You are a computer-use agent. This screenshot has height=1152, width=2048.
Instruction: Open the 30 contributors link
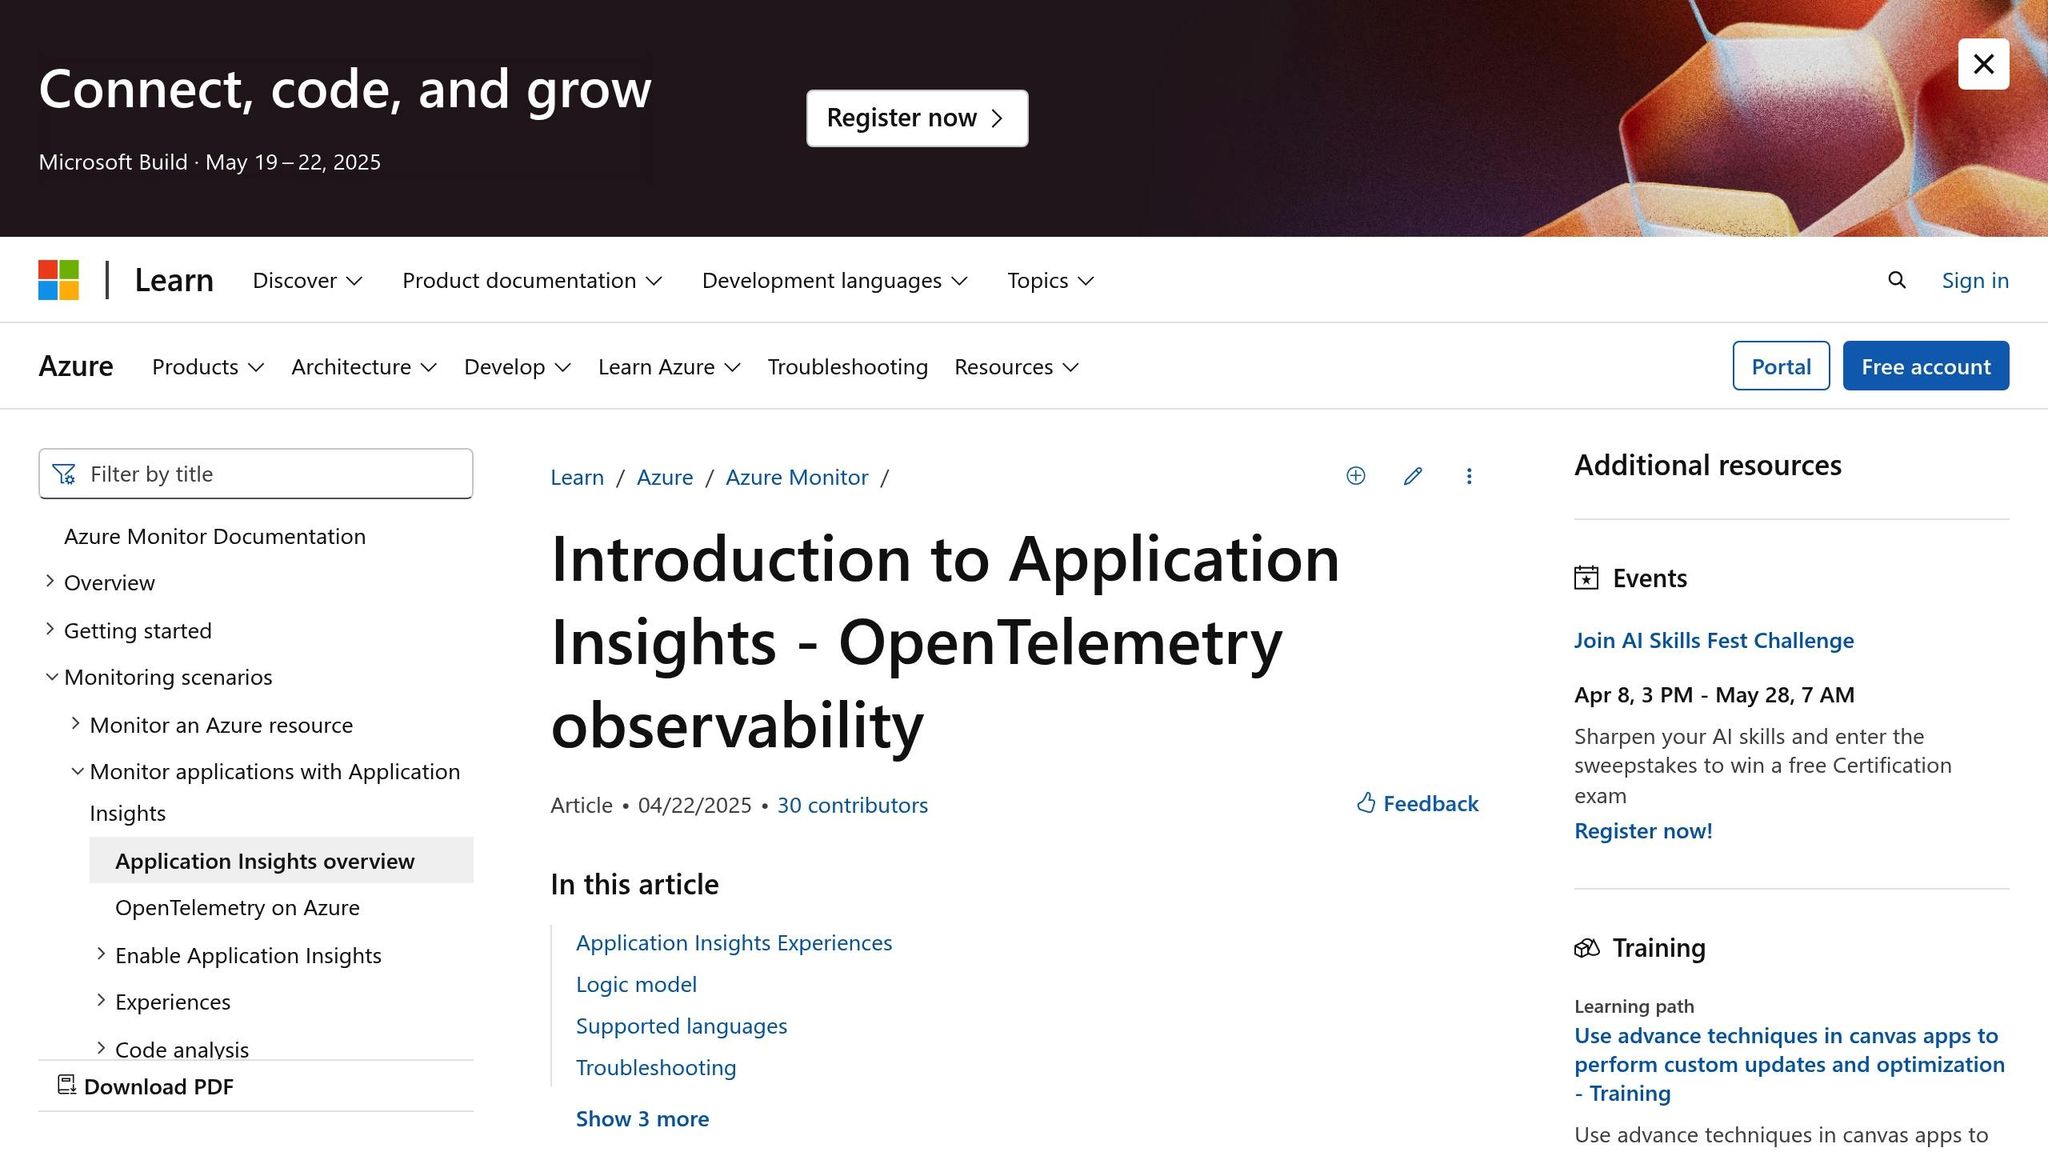[x=852, y=805]
